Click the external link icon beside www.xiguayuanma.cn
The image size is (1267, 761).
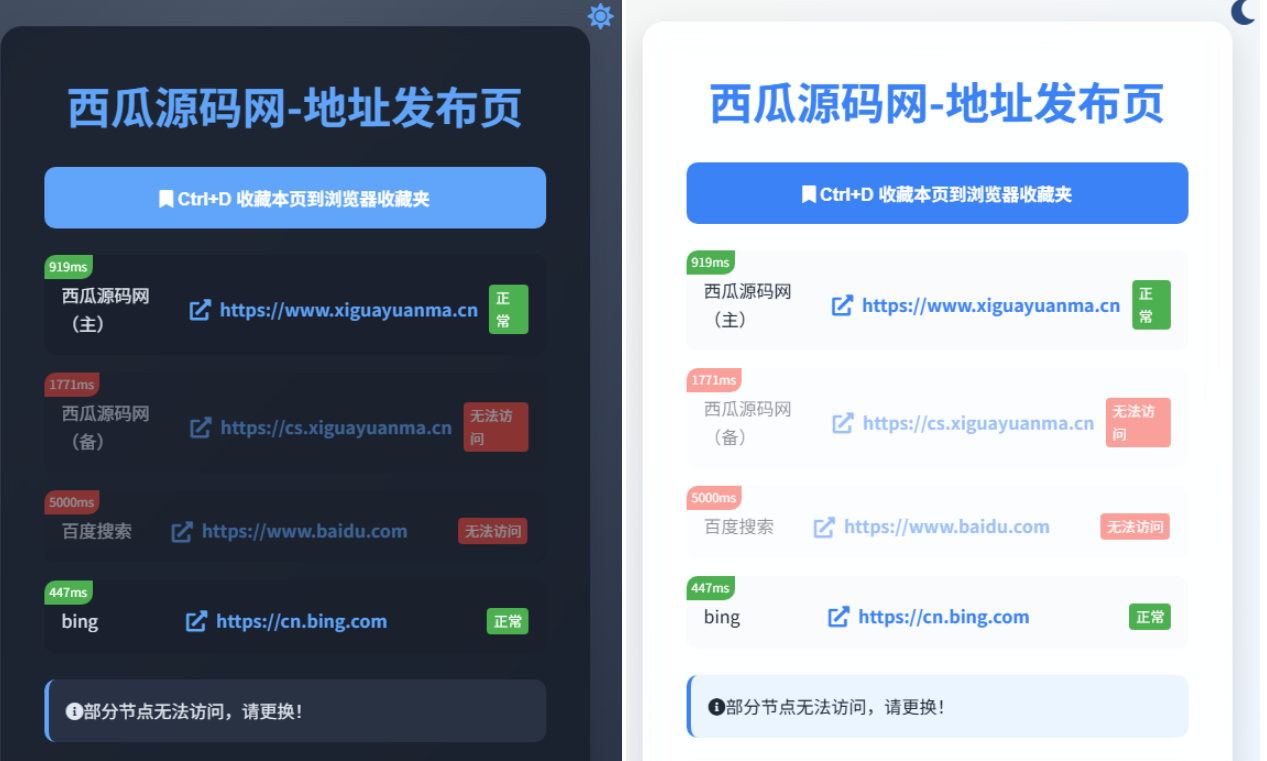(x=199, y=310)
